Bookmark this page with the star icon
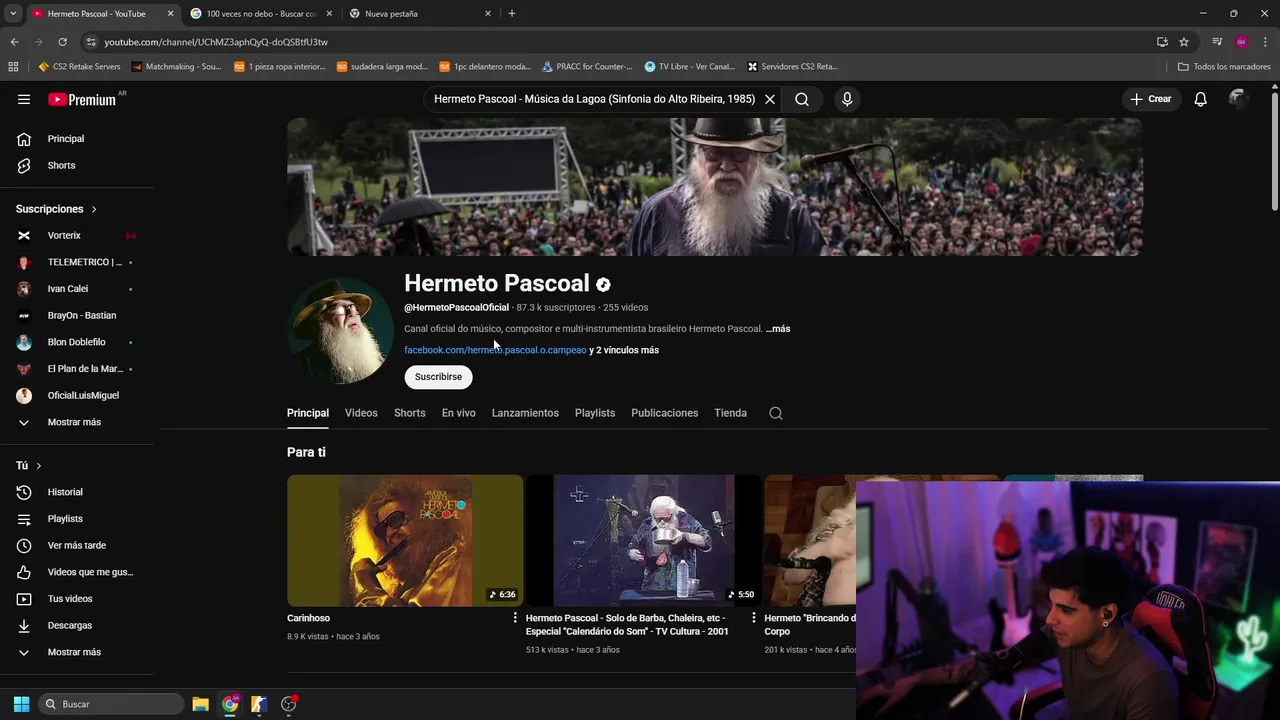1280x720 pixels. 1184,42
